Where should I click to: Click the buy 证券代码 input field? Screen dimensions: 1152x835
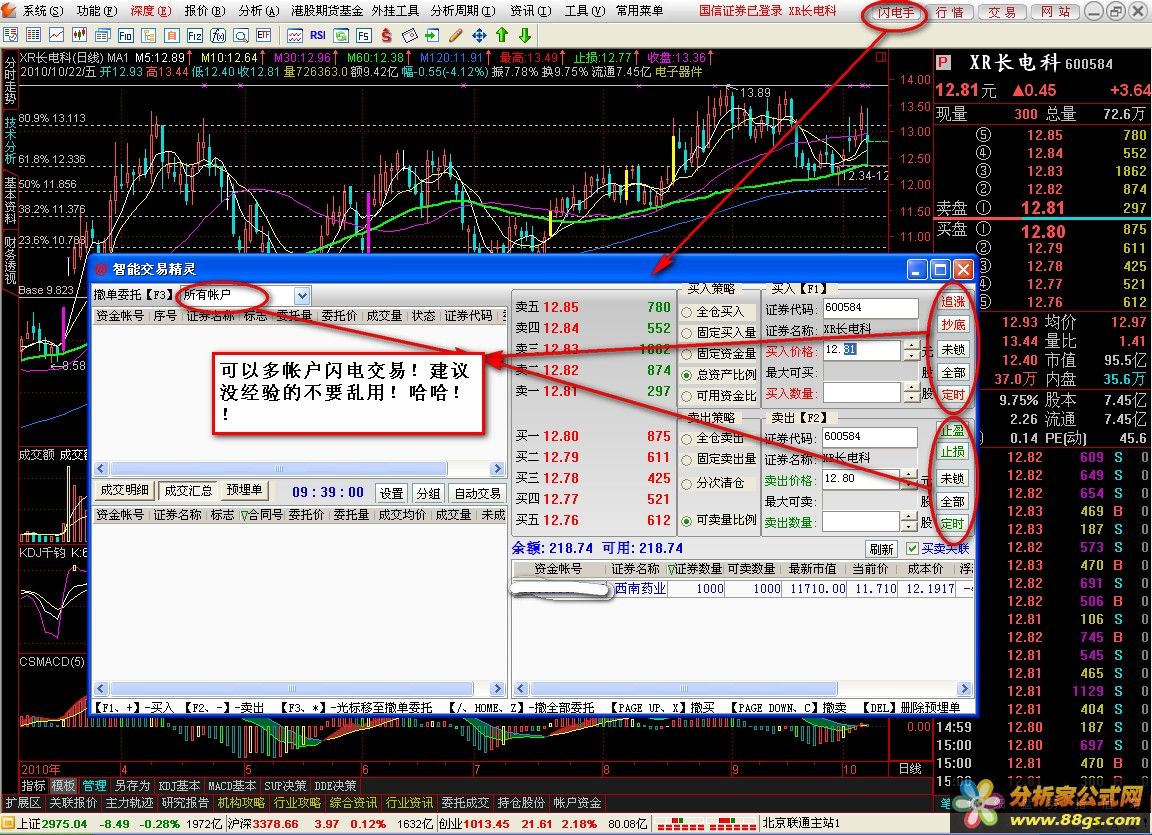coord(870,308)
